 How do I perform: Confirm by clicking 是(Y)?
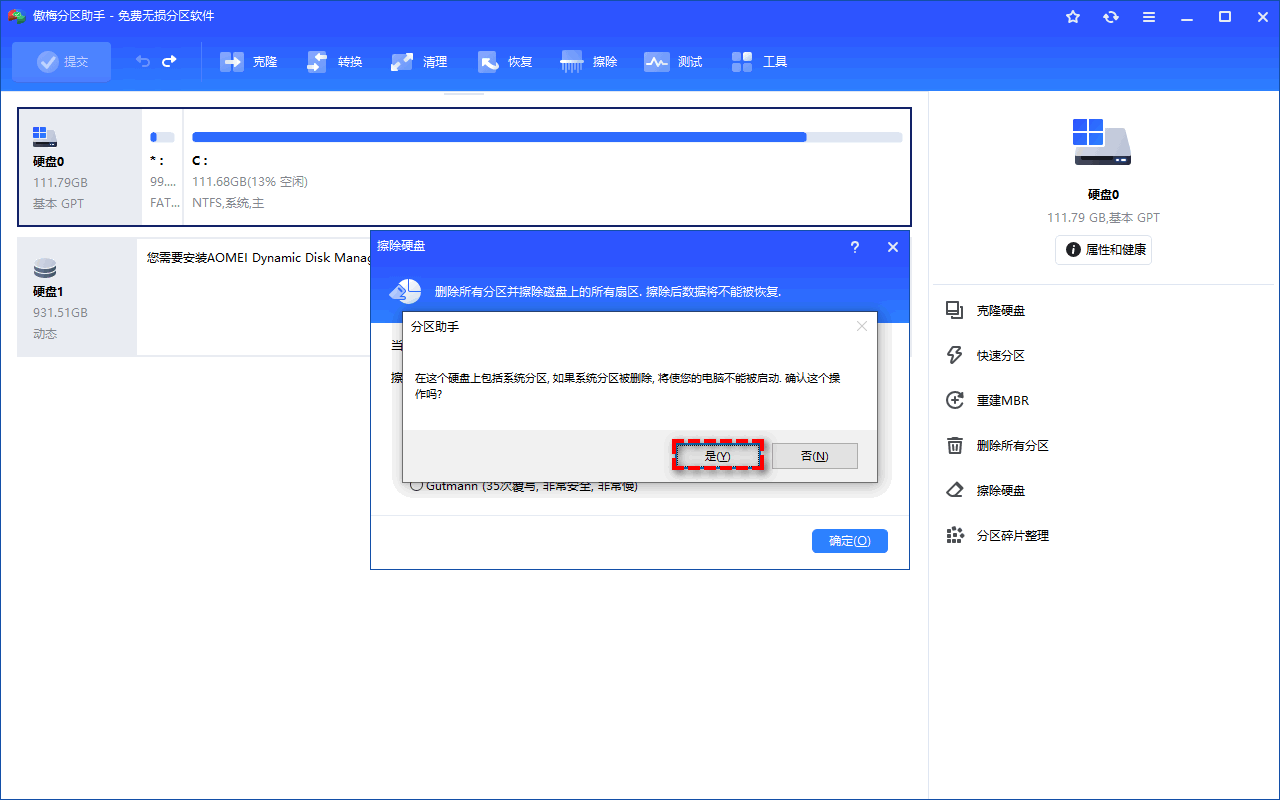pyautogui.click(x=717, y=455)
